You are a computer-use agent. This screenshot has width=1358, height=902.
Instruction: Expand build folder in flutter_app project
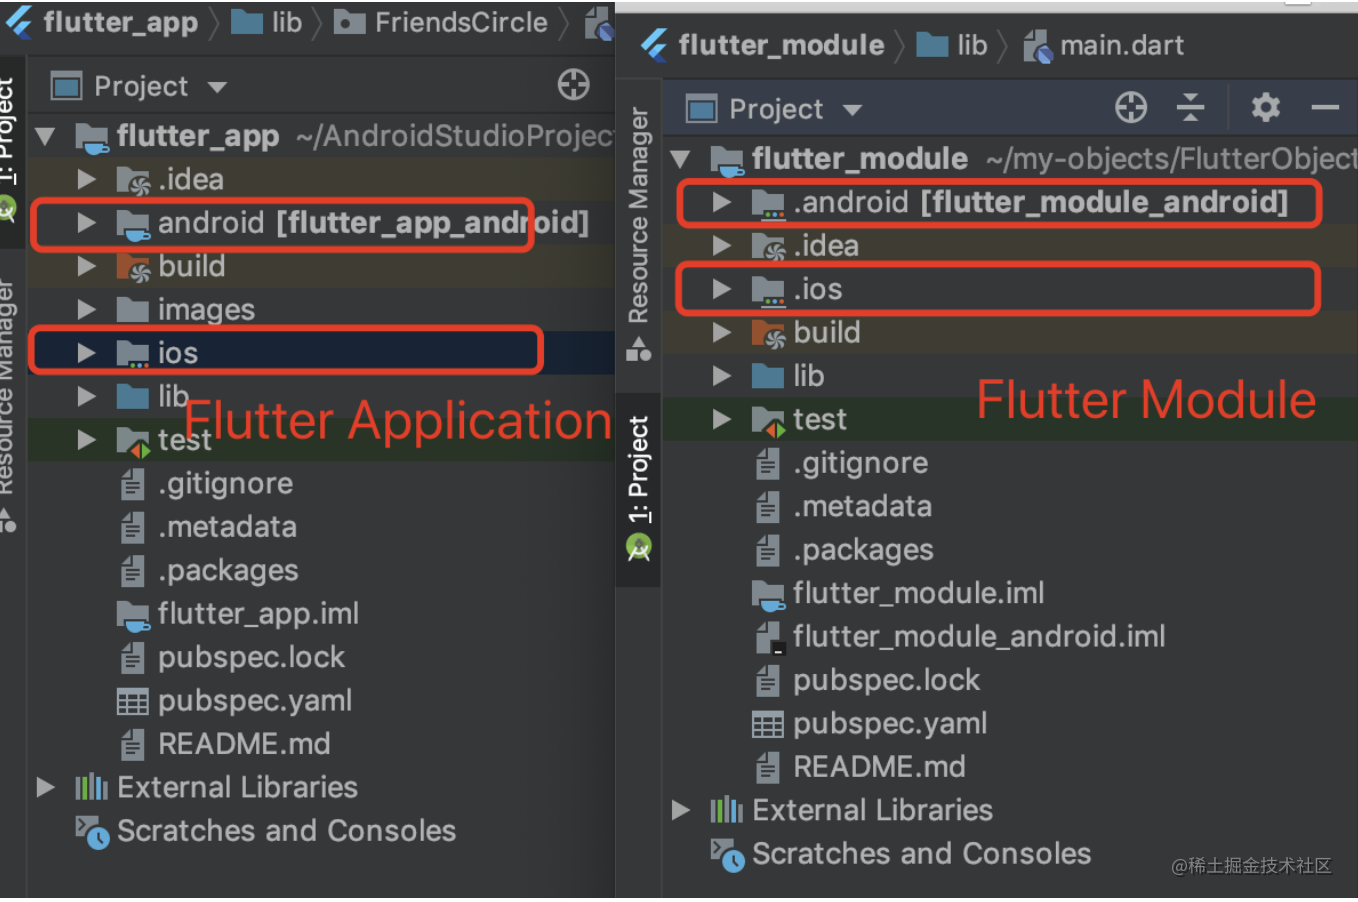coord(87,266)
